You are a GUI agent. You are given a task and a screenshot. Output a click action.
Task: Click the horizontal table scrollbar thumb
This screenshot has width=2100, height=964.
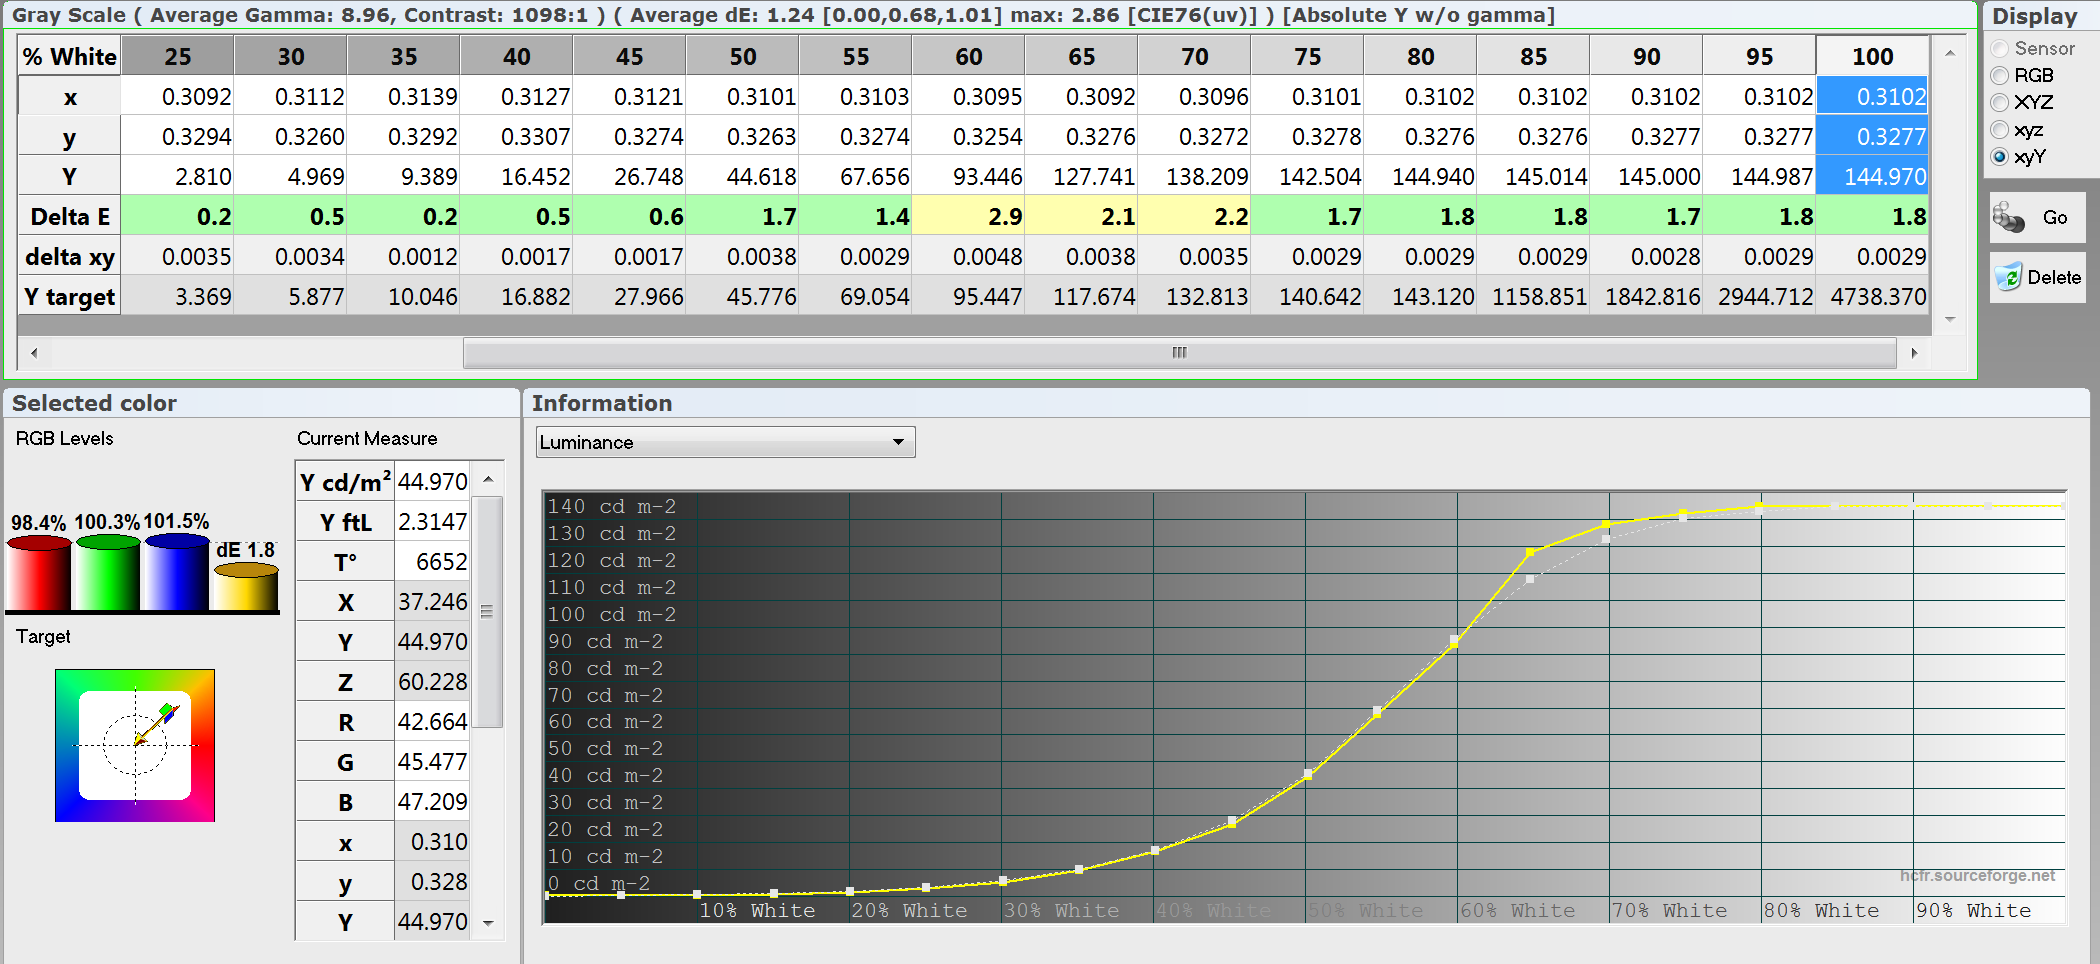pyautogui.click(x=1180, y=352)
